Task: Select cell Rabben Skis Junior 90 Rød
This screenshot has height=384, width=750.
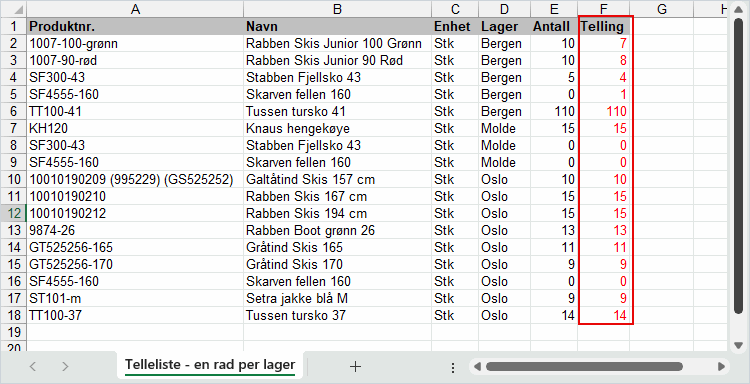Action: point(338,60)
